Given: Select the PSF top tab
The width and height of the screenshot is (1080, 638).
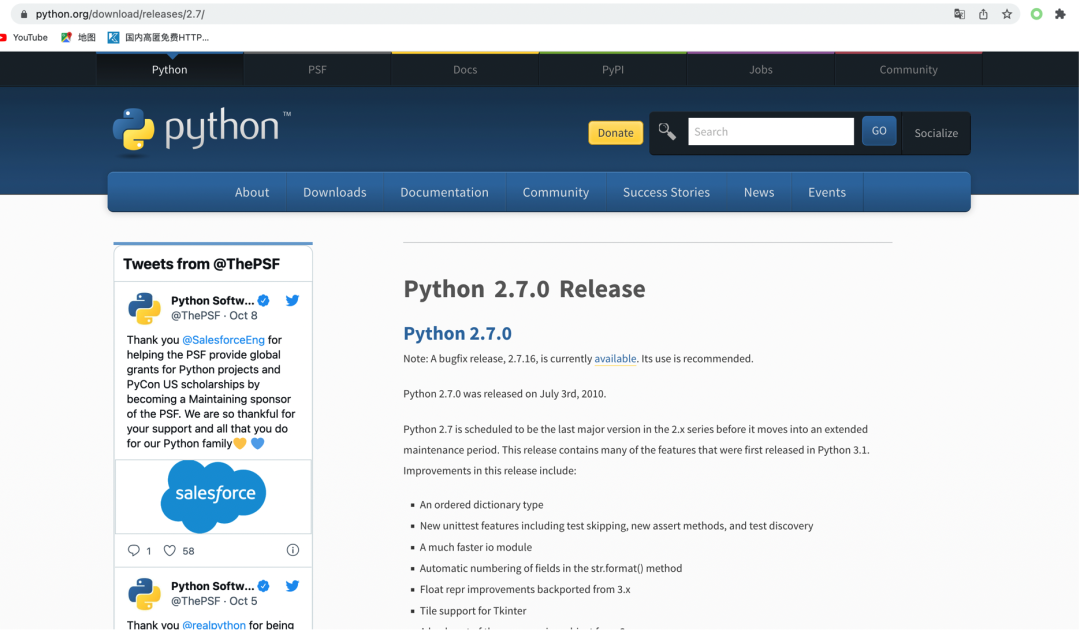Looking at the screenshot, I should [317, 70].
